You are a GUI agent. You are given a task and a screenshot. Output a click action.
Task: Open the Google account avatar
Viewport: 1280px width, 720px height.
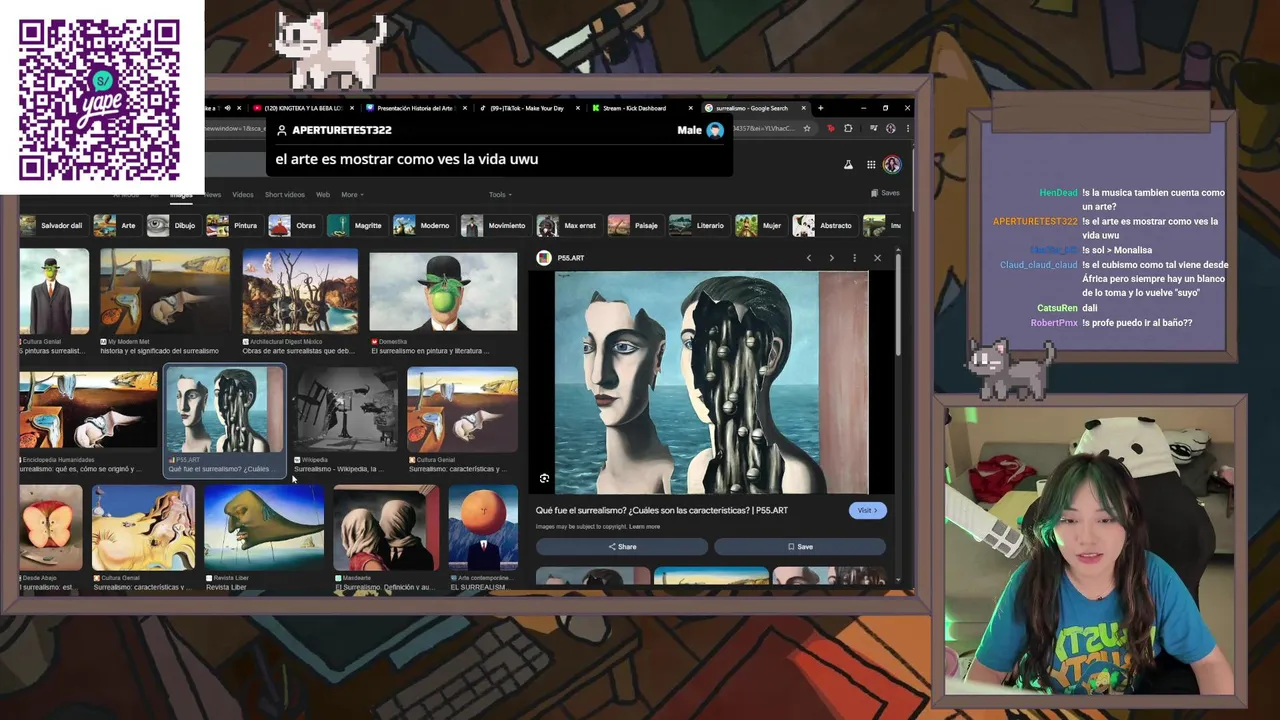click(x=892, y=165)
